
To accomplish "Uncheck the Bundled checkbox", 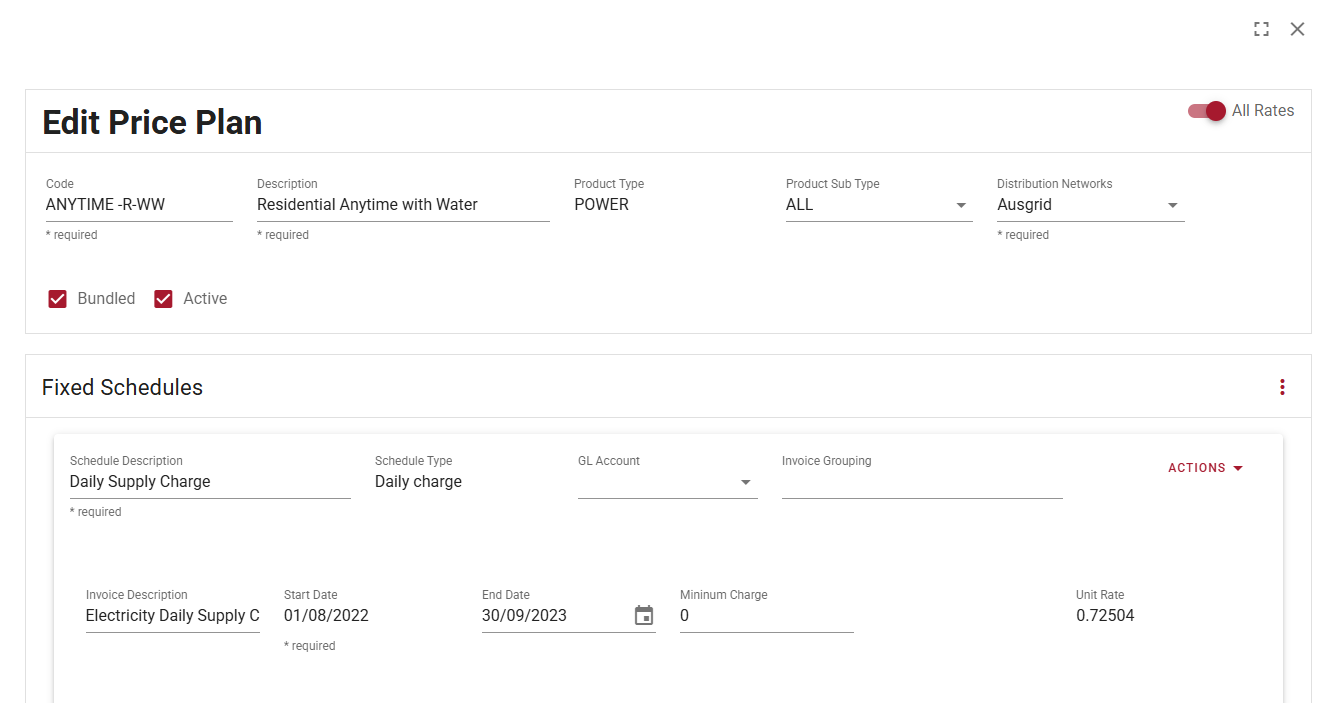I will tap(58, 298).
